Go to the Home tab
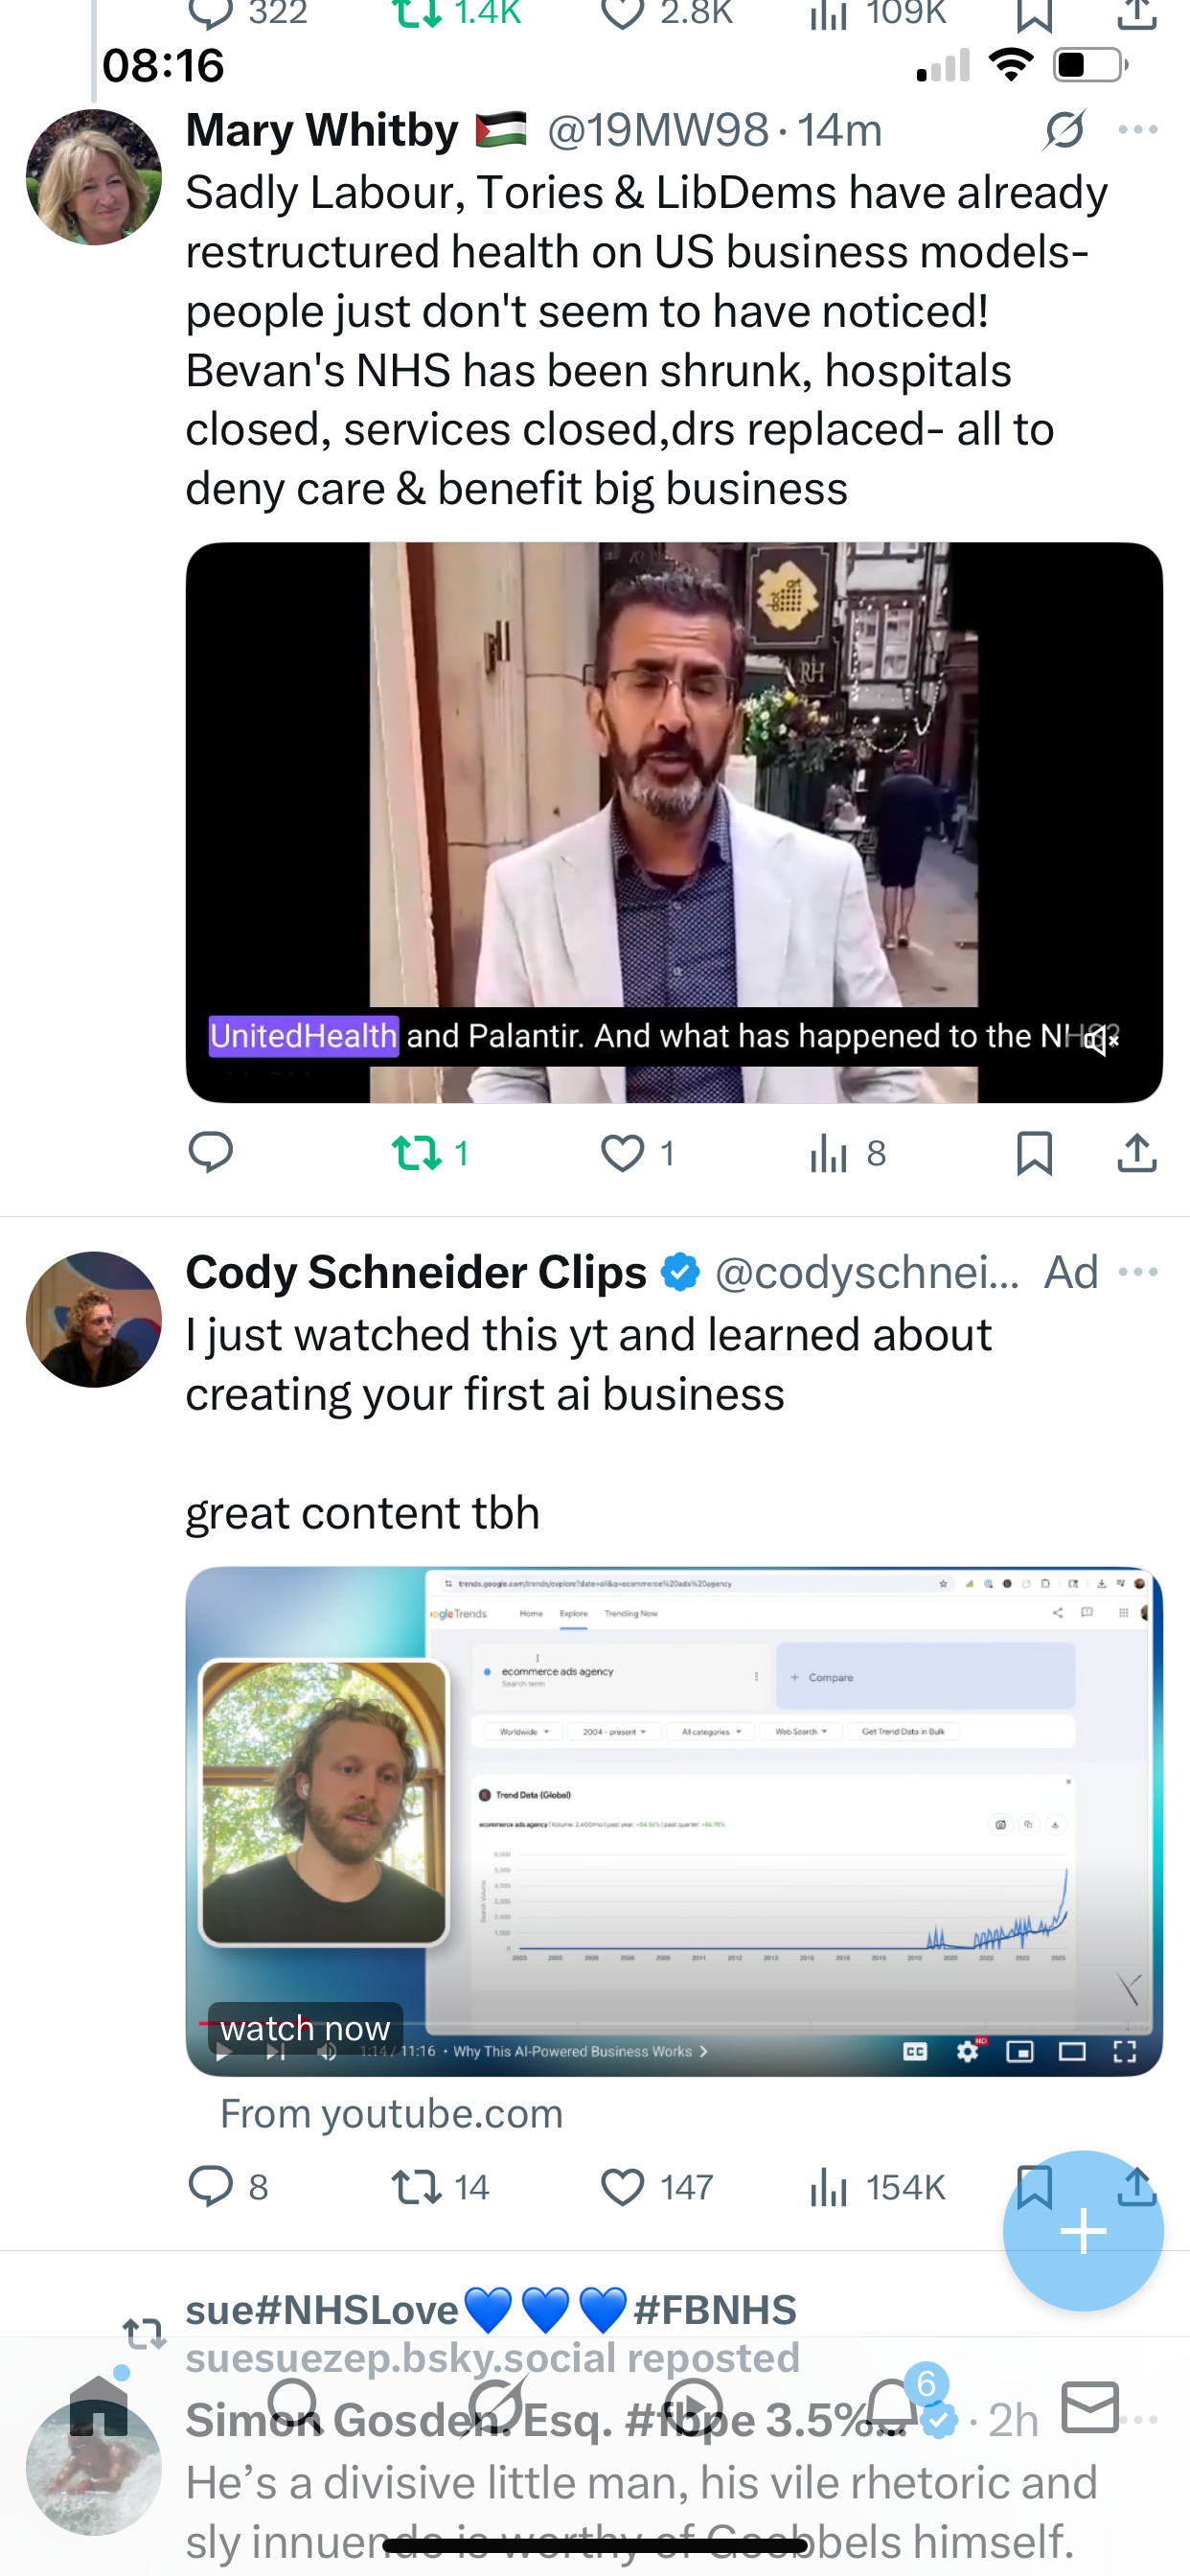This screenshot has width=1190, height=2576. 98,2408
